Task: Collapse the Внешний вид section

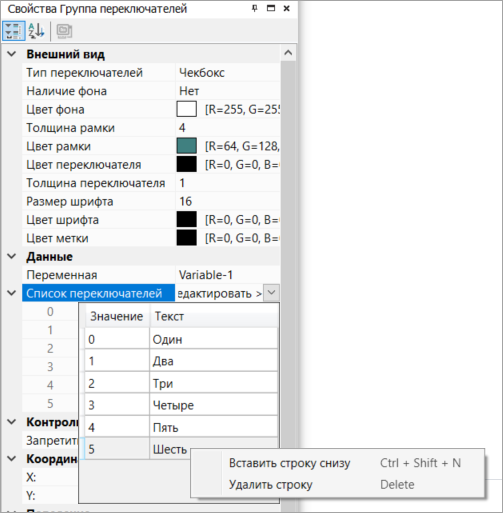Action: (12, 54)
